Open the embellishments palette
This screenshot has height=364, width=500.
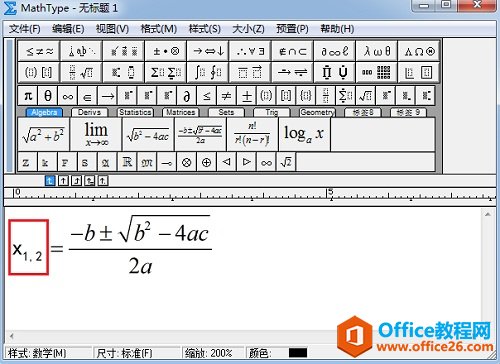point(124,51)
